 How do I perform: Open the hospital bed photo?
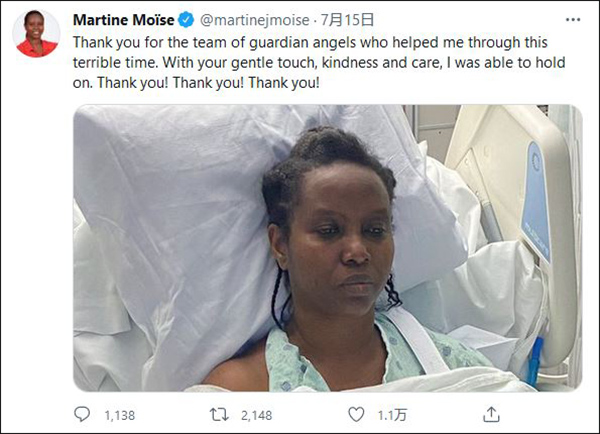coord(327,247)
